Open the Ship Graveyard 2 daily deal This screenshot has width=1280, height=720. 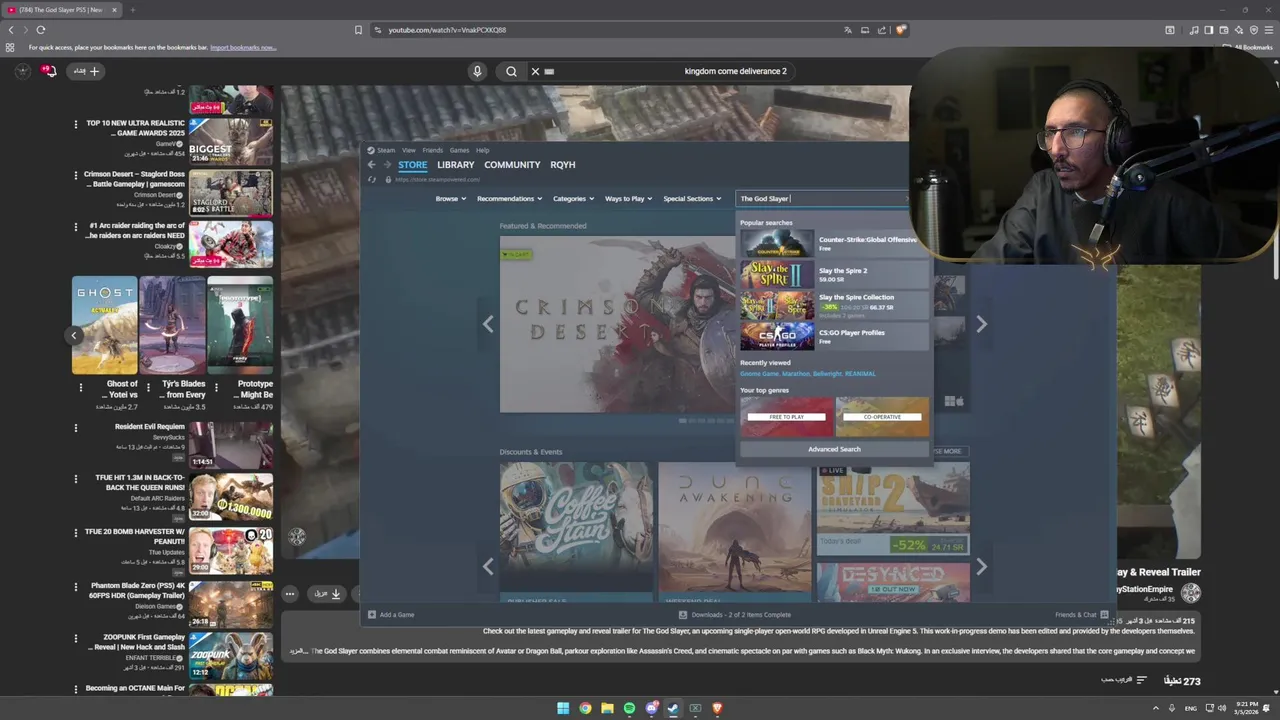pos(893,509)
